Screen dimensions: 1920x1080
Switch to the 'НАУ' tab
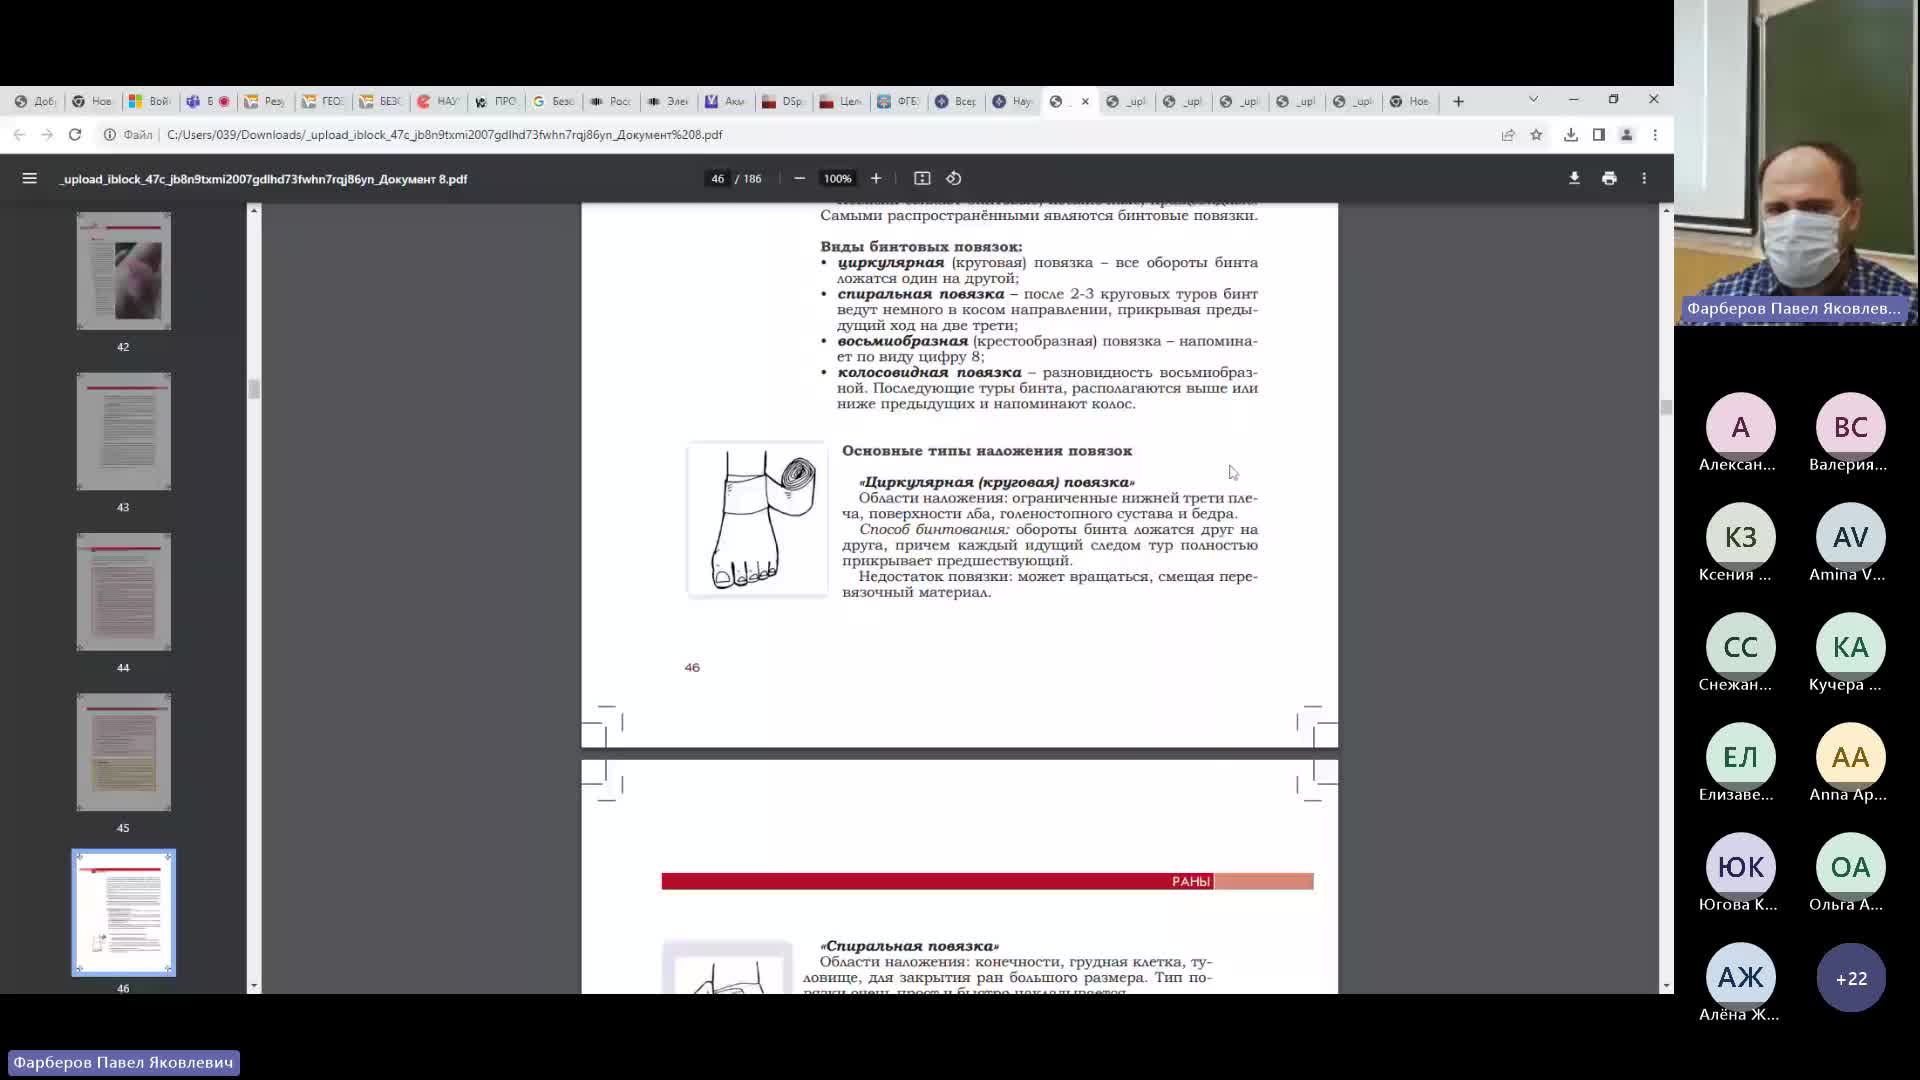[438, 101]
